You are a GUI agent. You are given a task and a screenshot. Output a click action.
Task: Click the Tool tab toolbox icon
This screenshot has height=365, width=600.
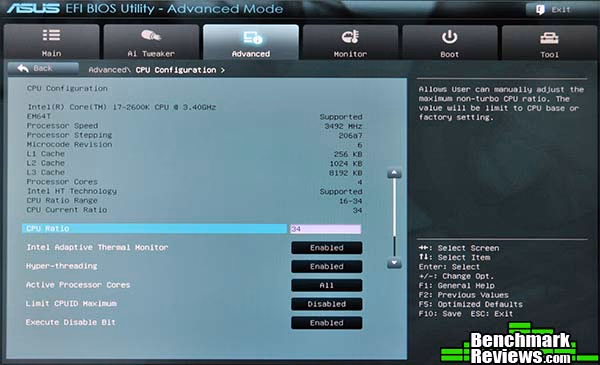(549, 38)
